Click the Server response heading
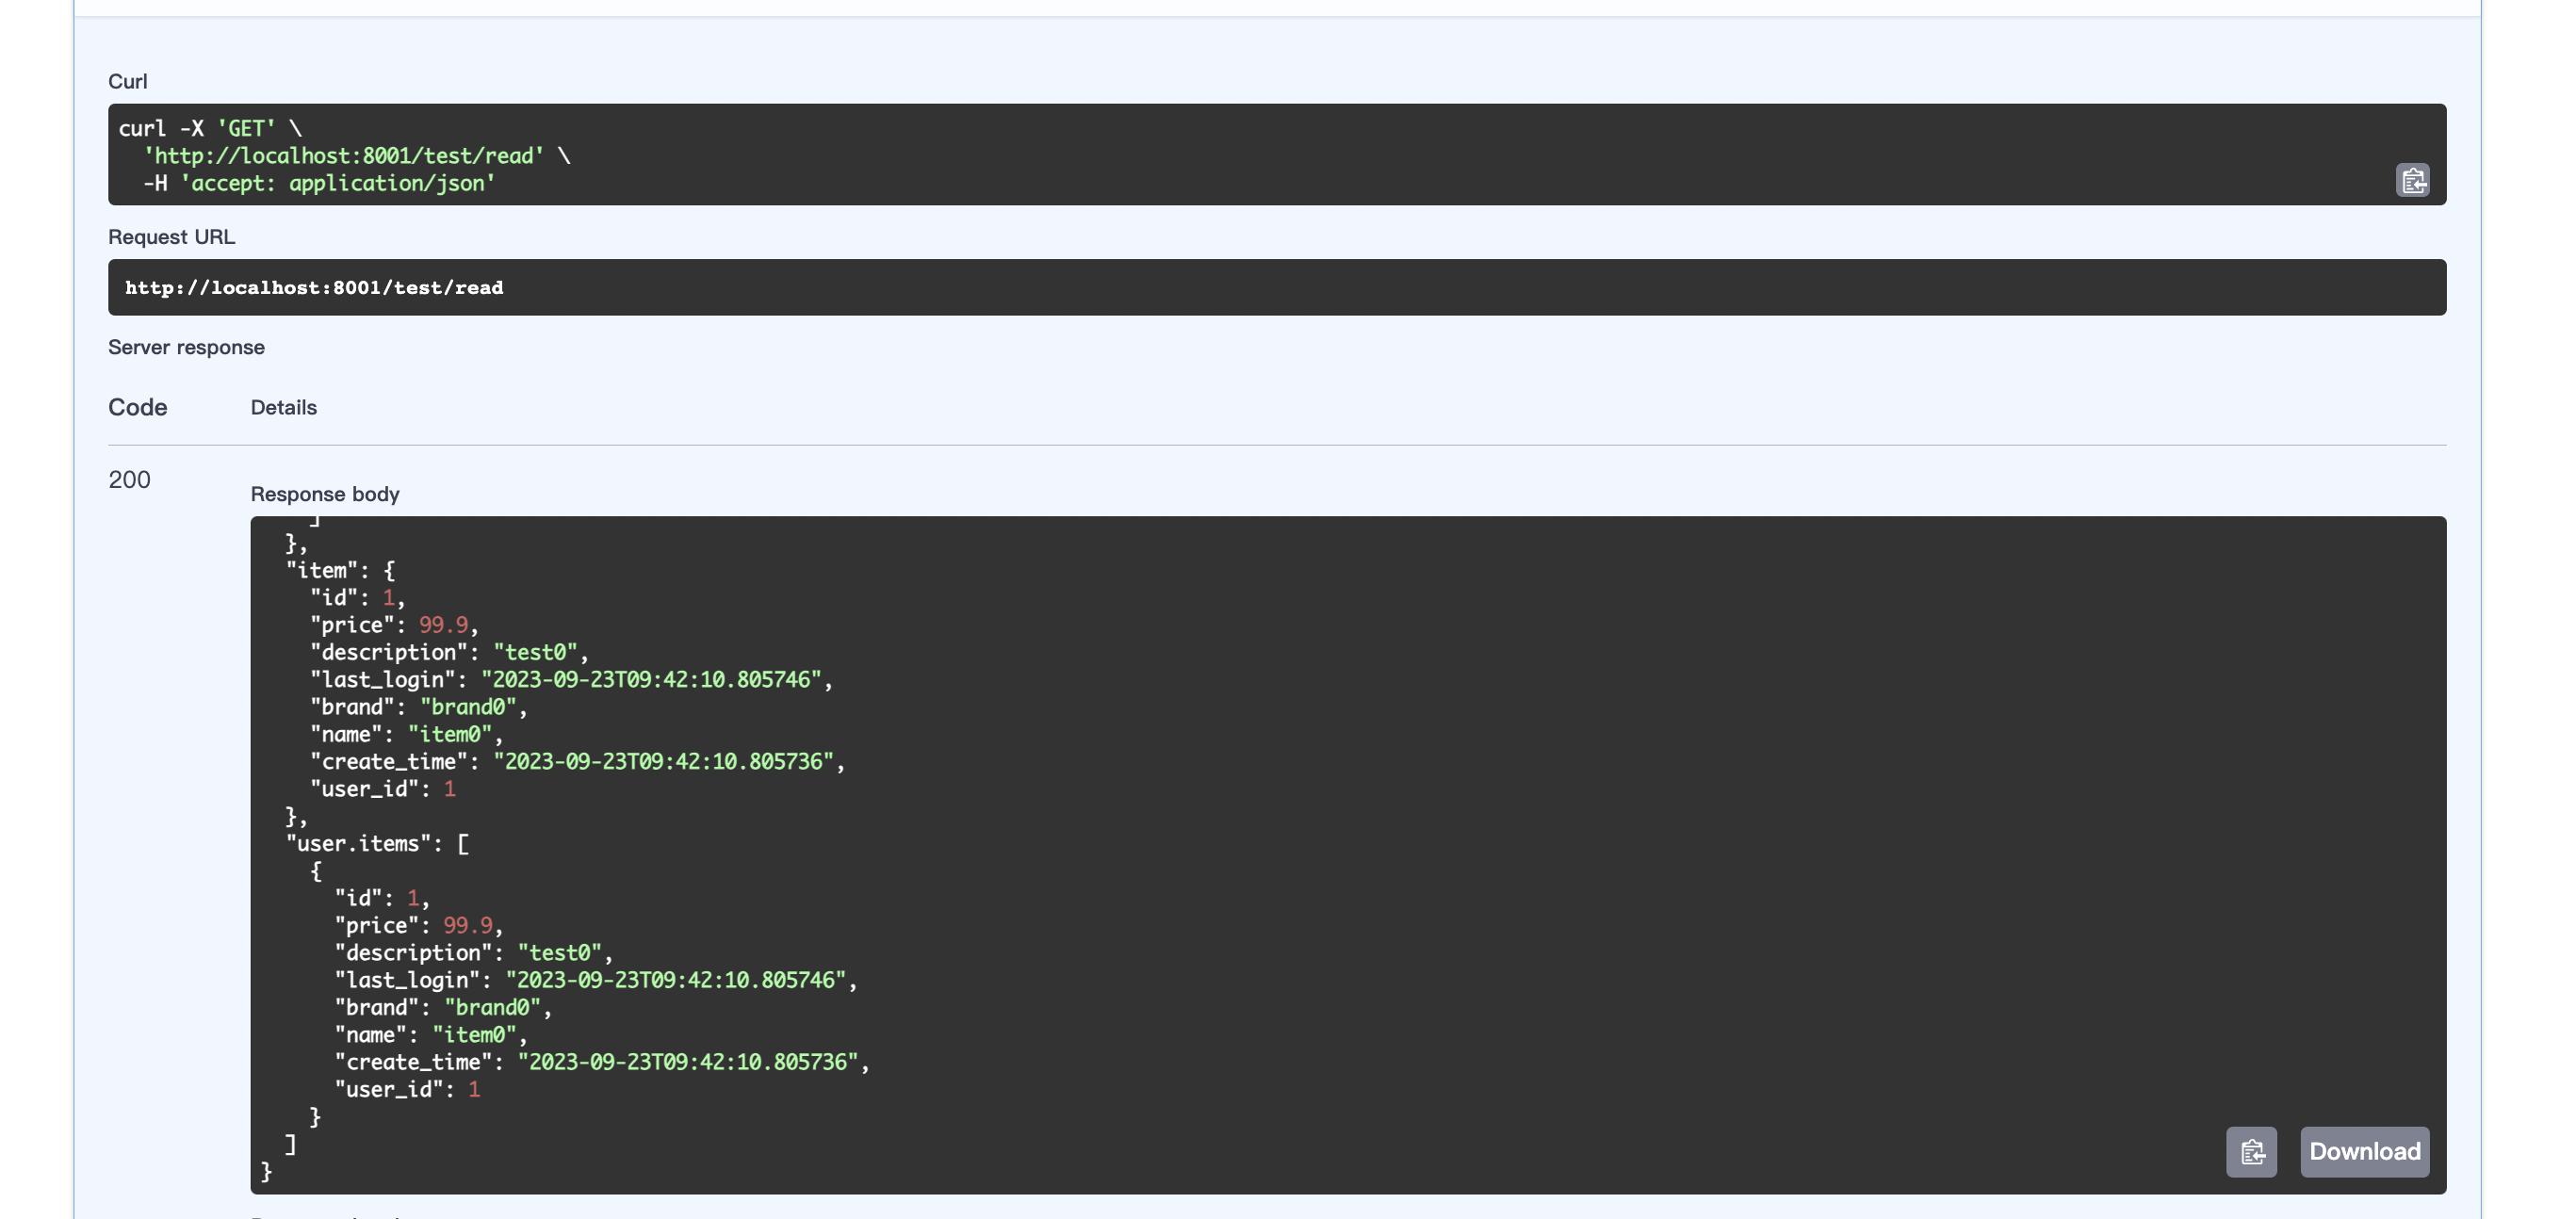The width and height of the screenshot is (2576, 1219). (x=186, y=347)
